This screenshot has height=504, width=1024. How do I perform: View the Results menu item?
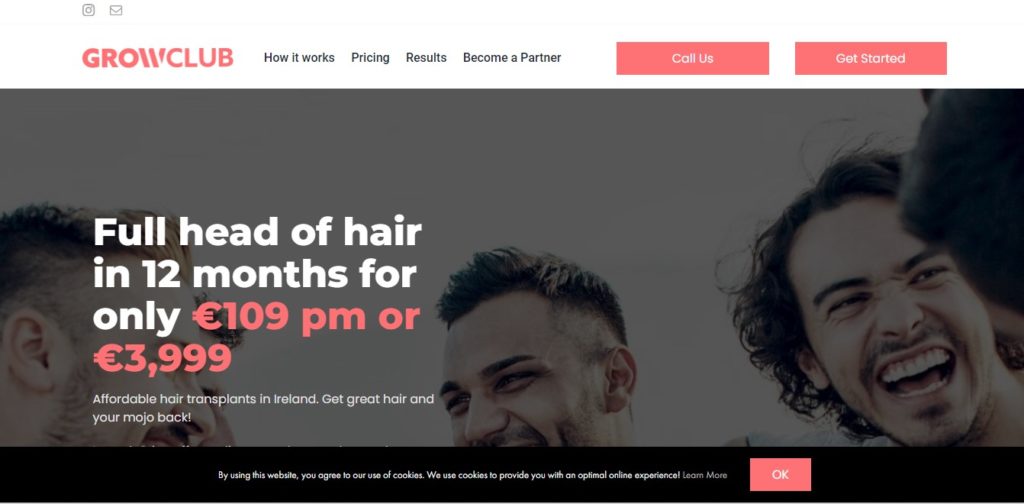tap(426, 57)
